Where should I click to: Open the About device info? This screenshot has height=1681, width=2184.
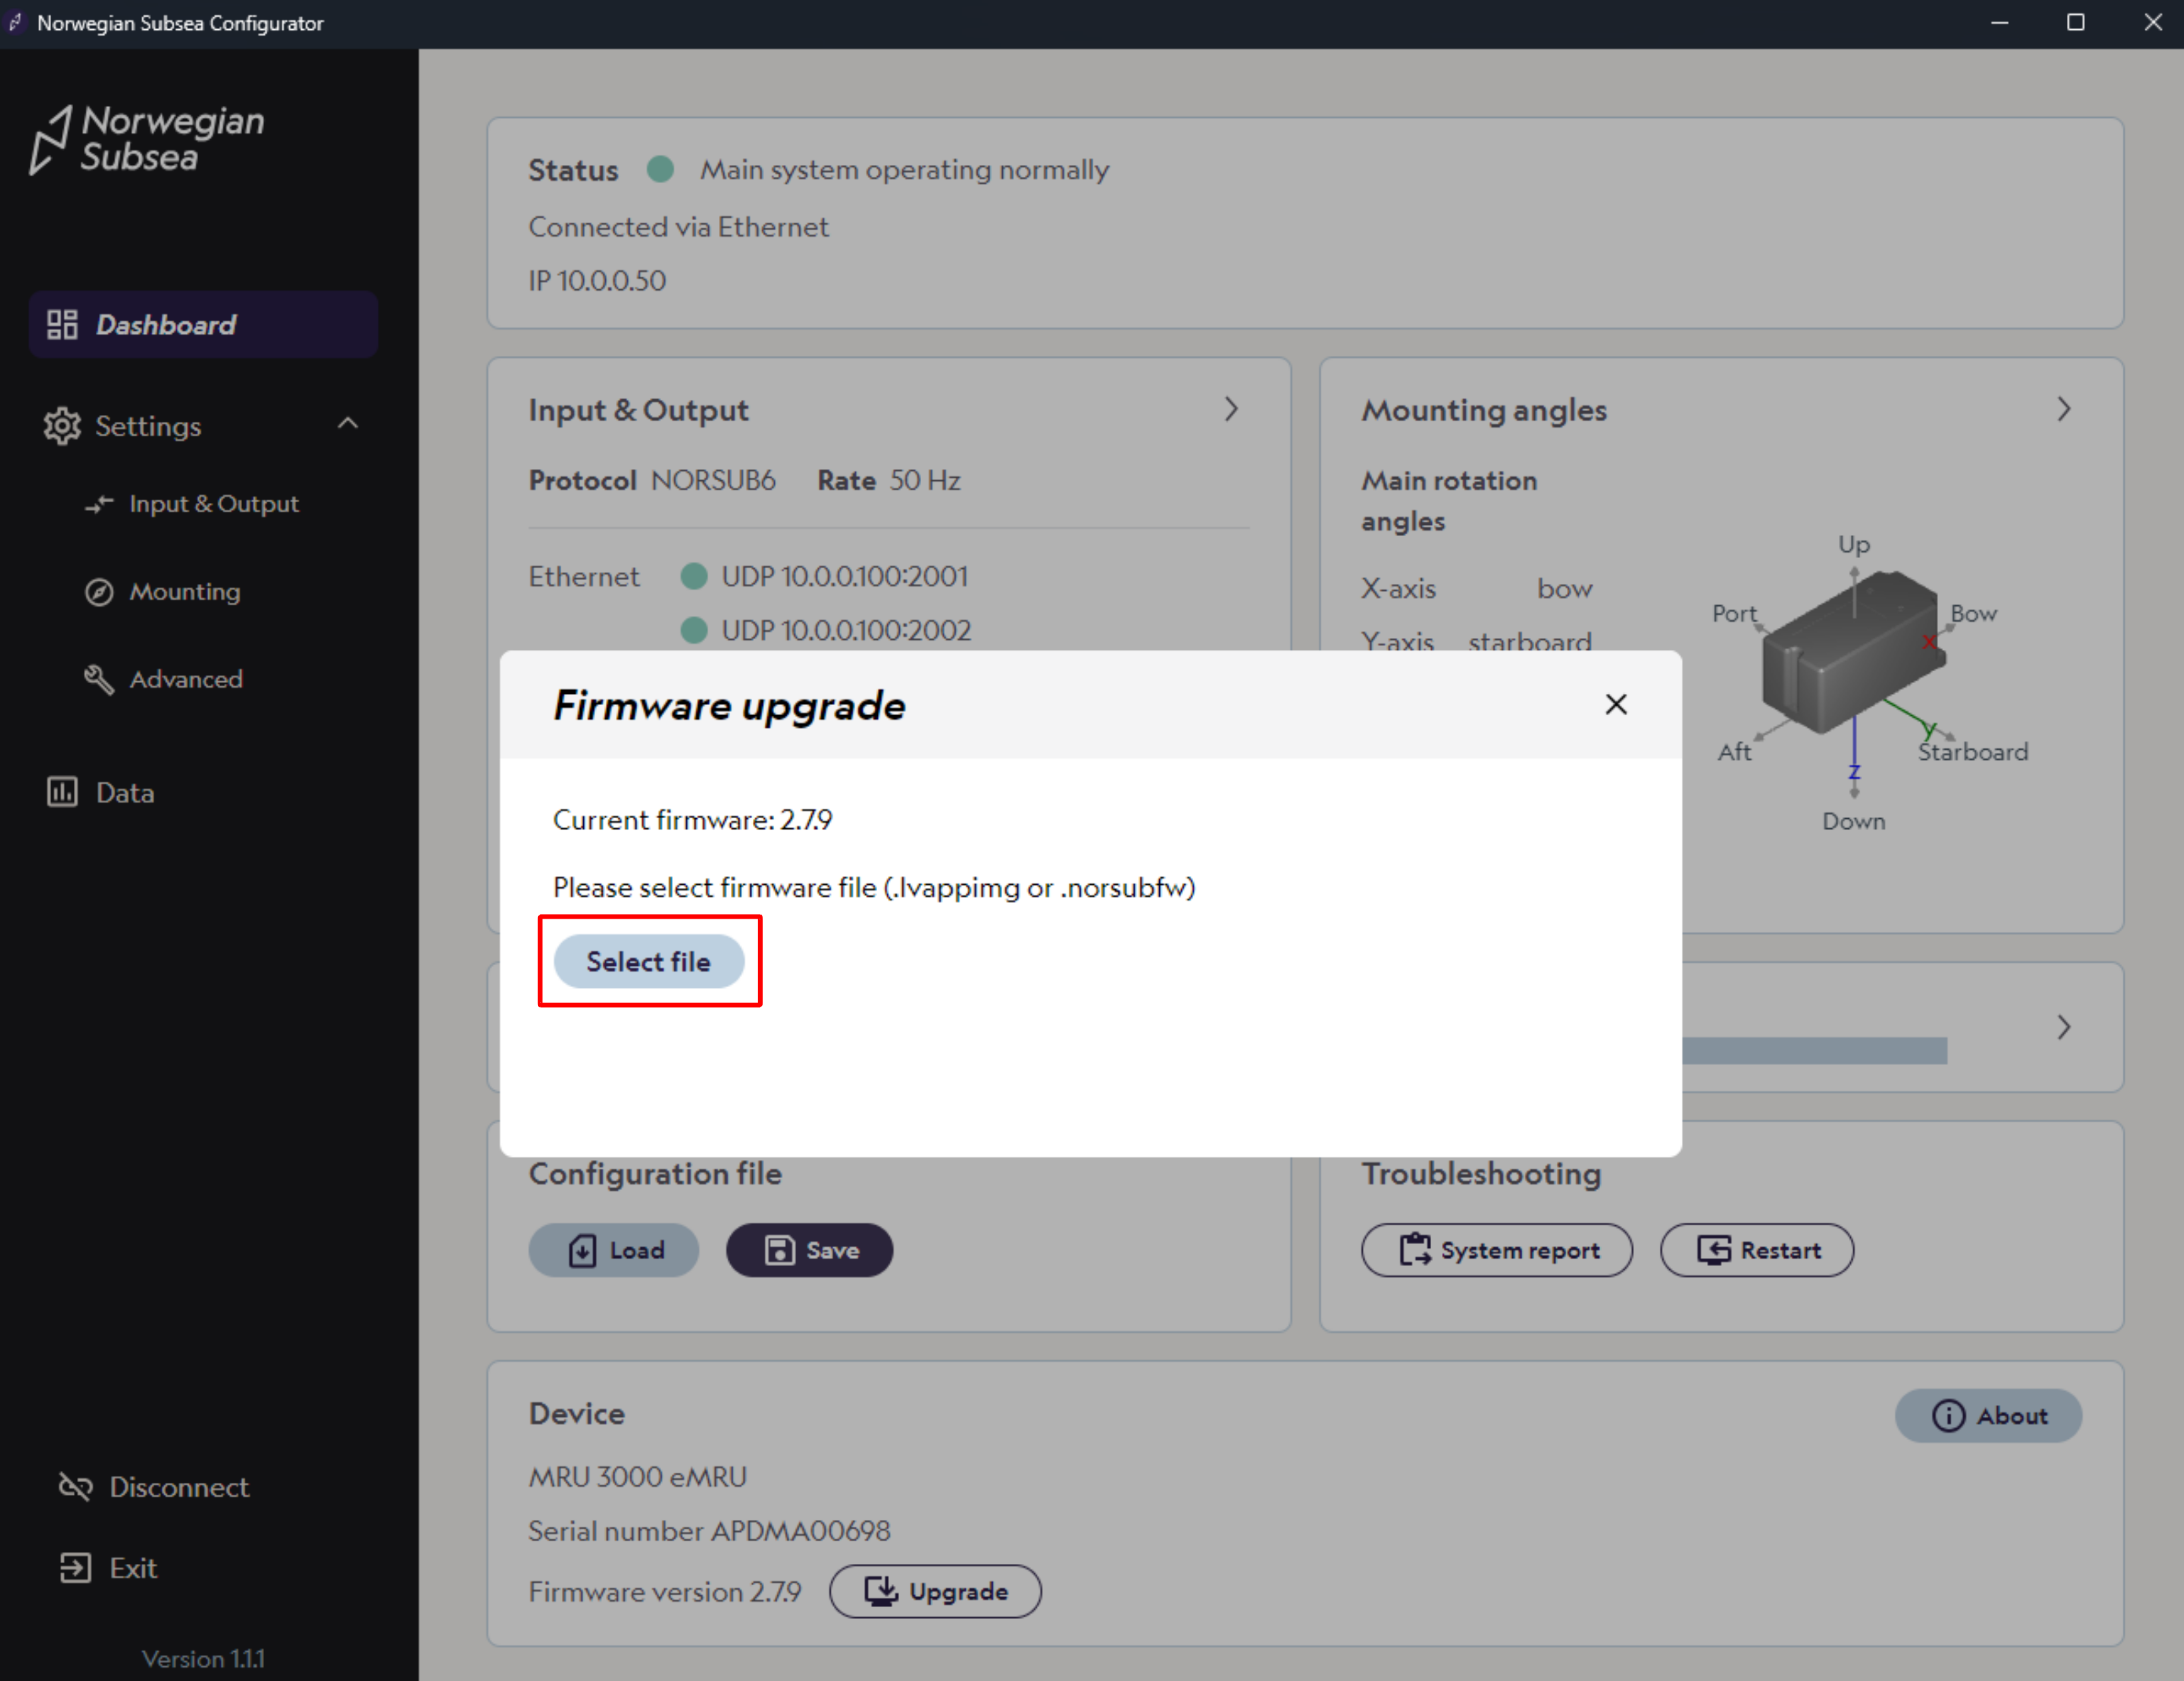[x=1987, y=1416]
